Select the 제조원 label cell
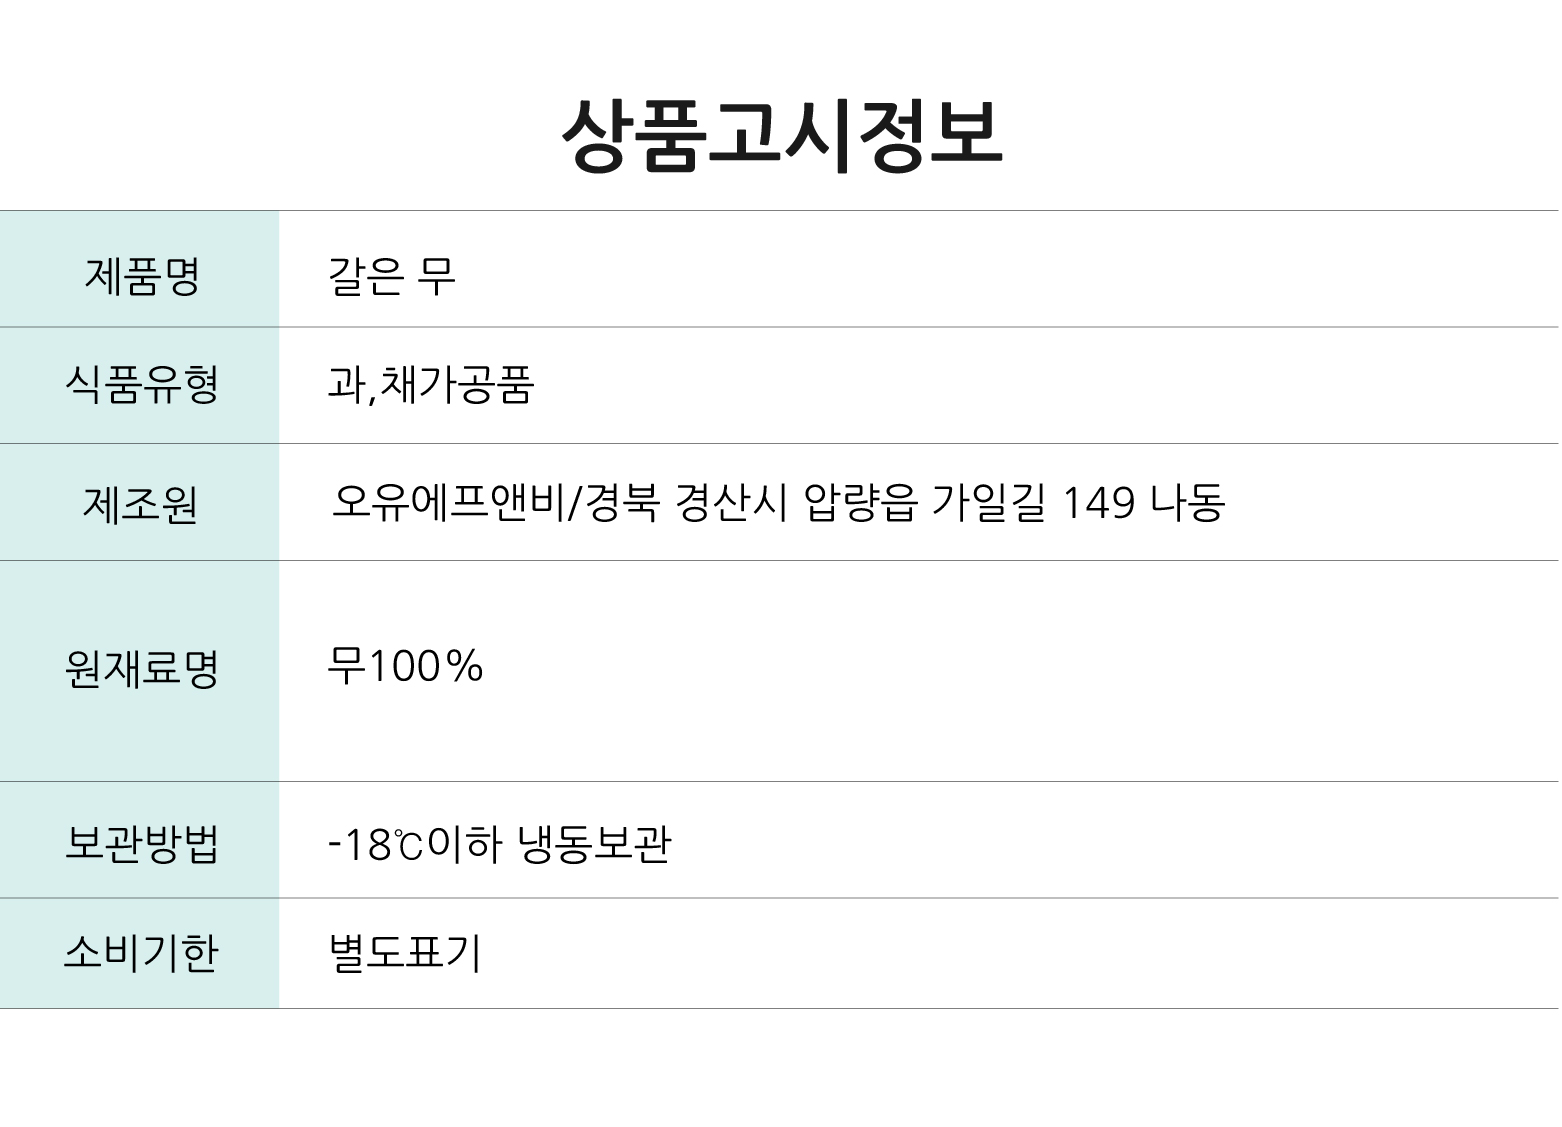Image resolution: width=1562 pixels, height=1127 pixels. 139,502
